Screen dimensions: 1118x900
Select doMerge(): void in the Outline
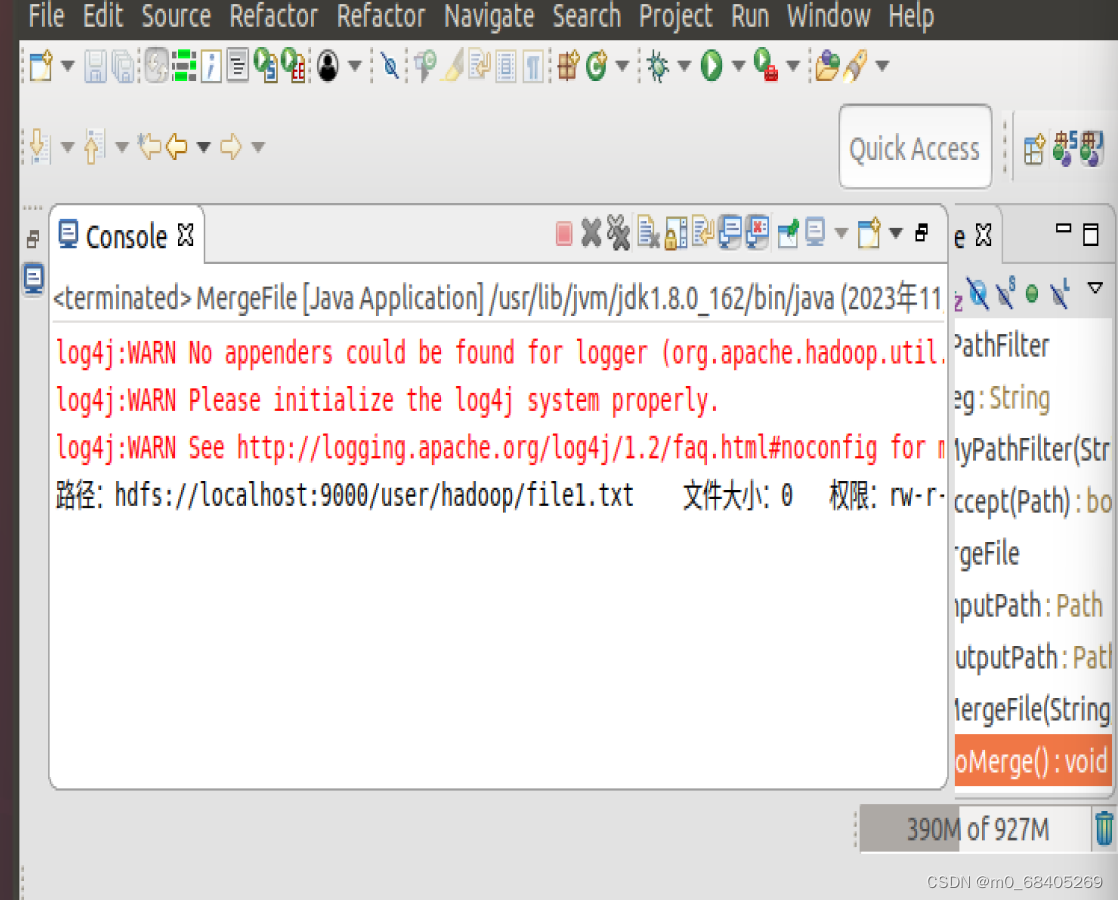point(1035,761)
